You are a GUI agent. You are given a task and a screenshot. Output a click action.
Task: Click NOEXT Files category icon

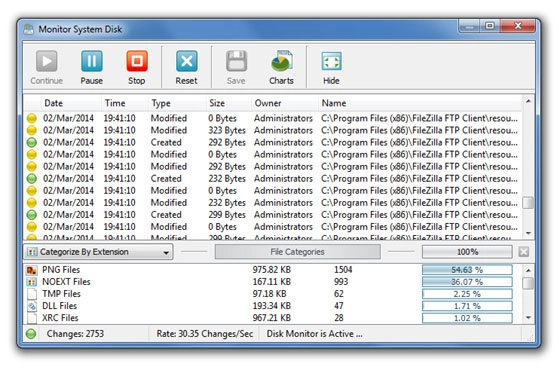pos(31,282)
